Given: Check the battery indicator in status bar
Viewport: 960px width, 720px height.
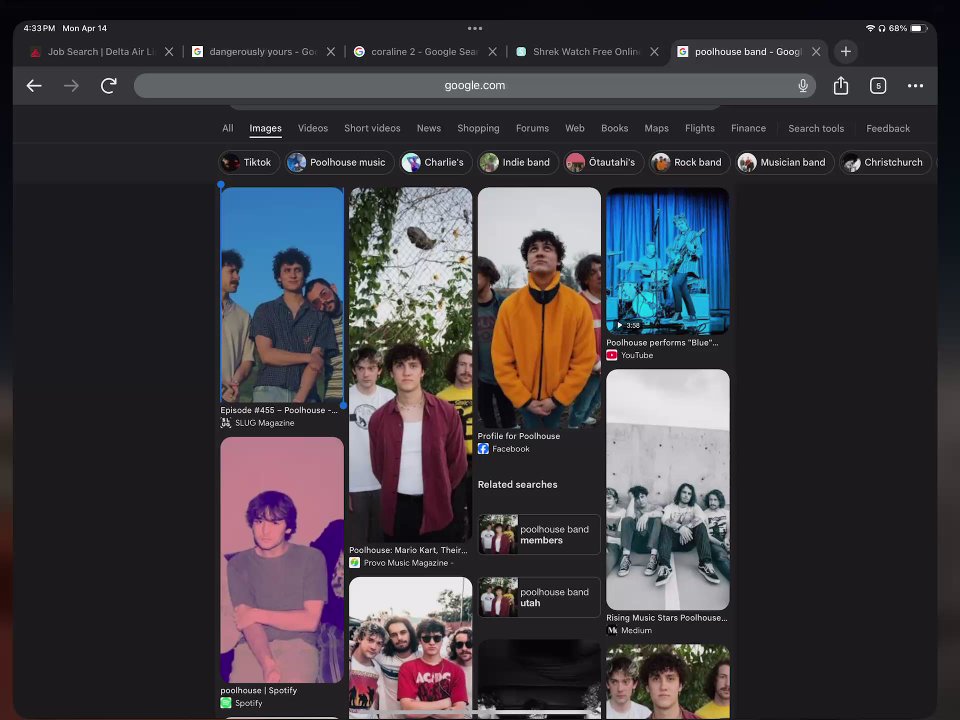Looking at the screenshot, I should click(x=918, y=28).
